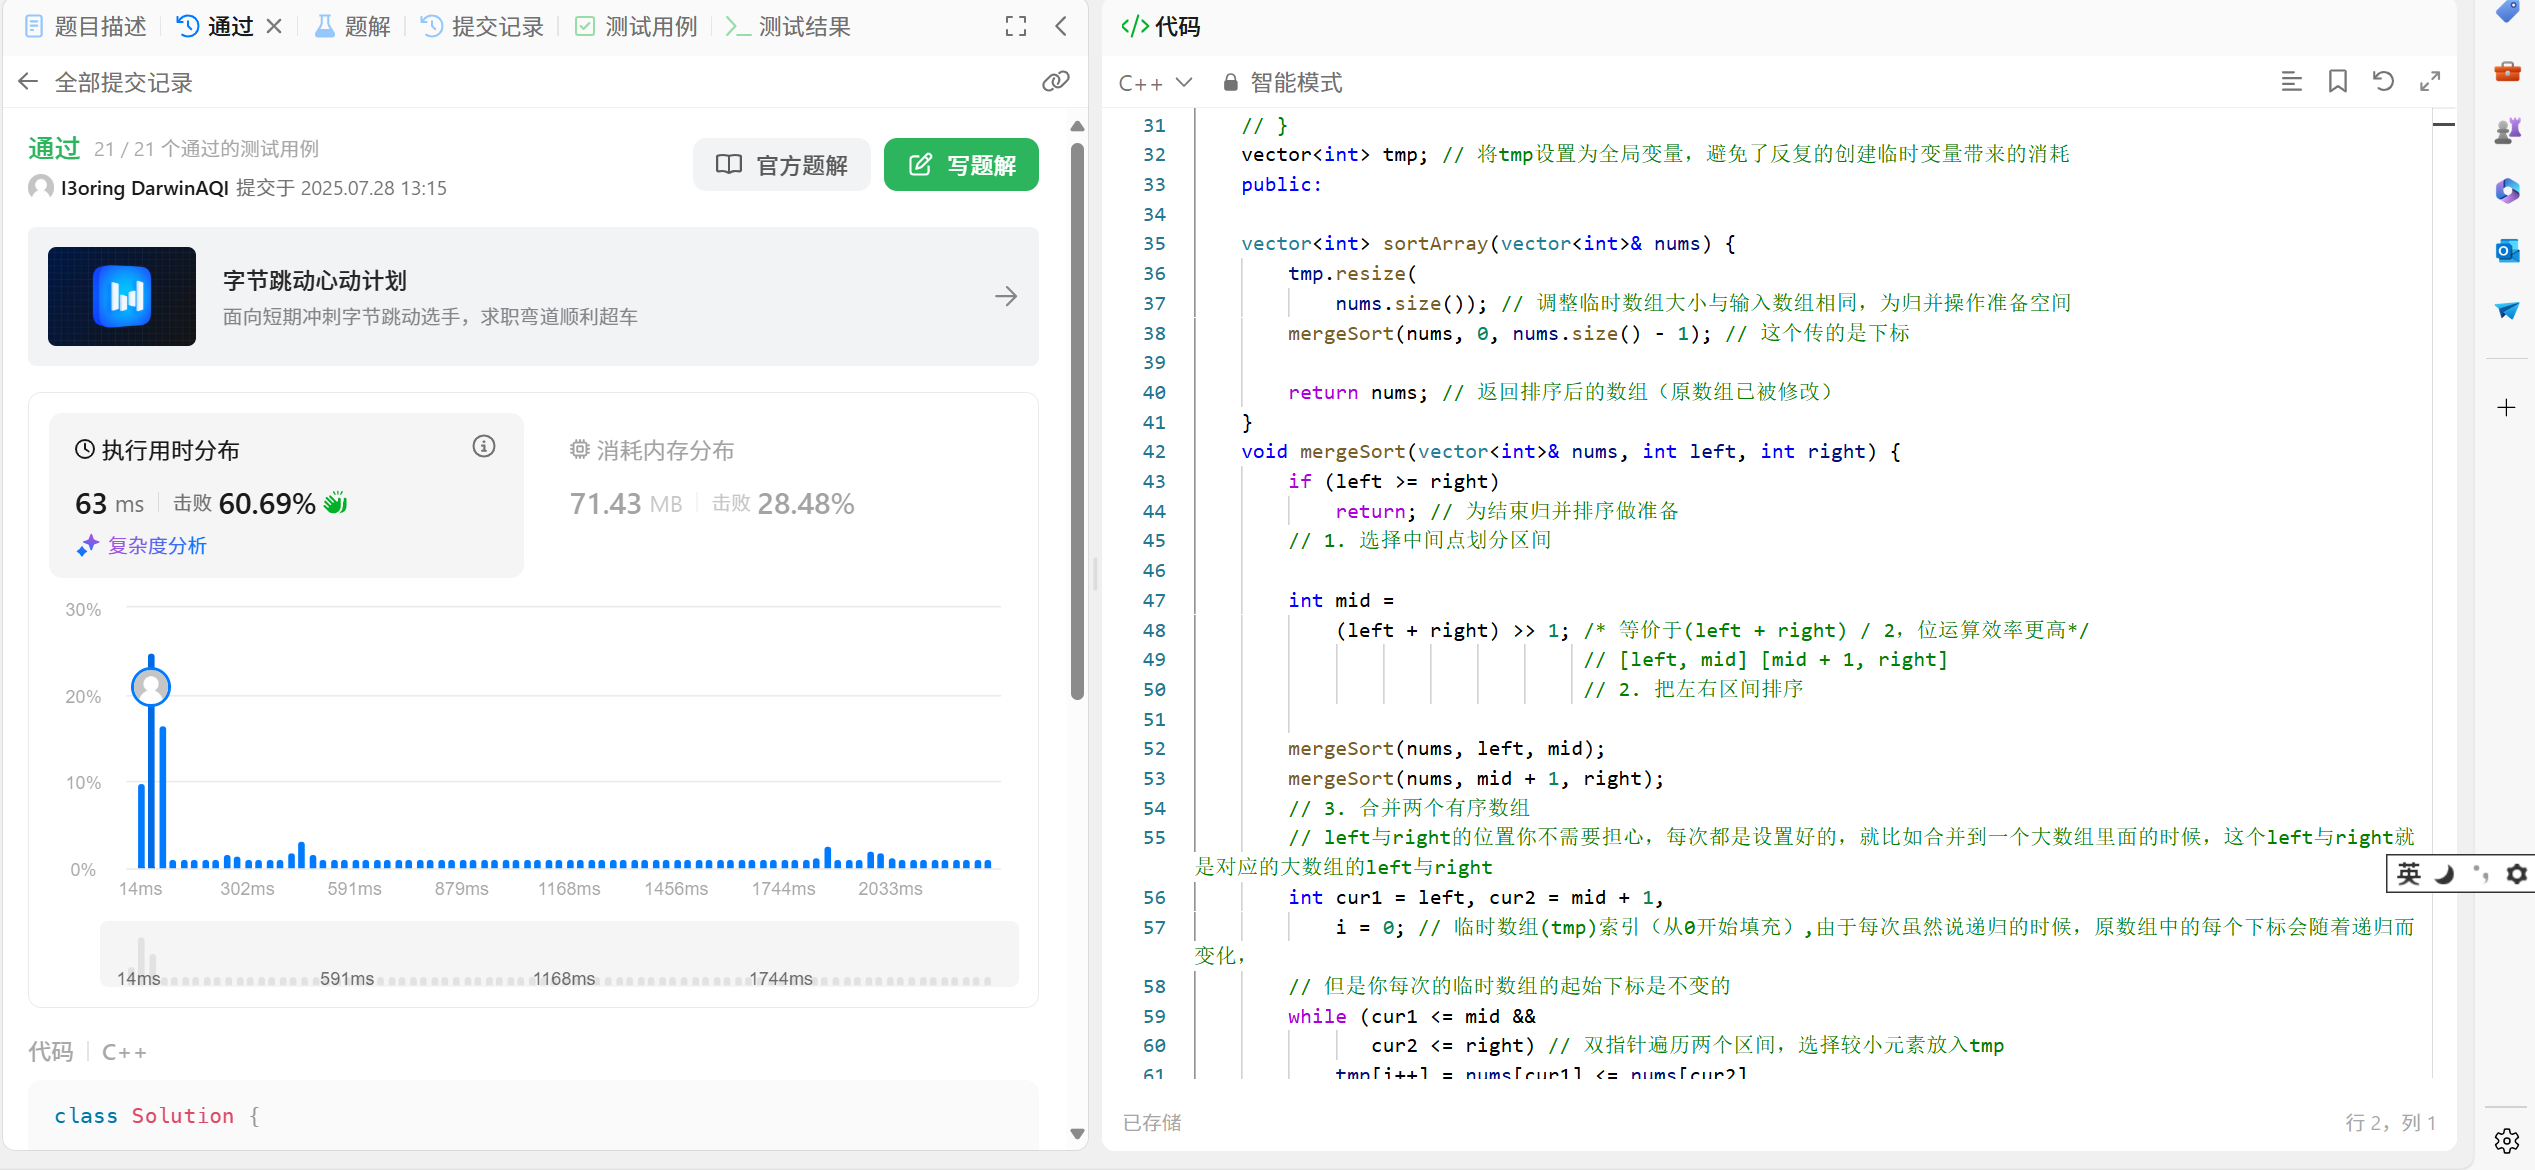Viewport: 2535px width, 1170px height.
Task: Click the 已存储 saved status
Action: pos(1151,1123)
